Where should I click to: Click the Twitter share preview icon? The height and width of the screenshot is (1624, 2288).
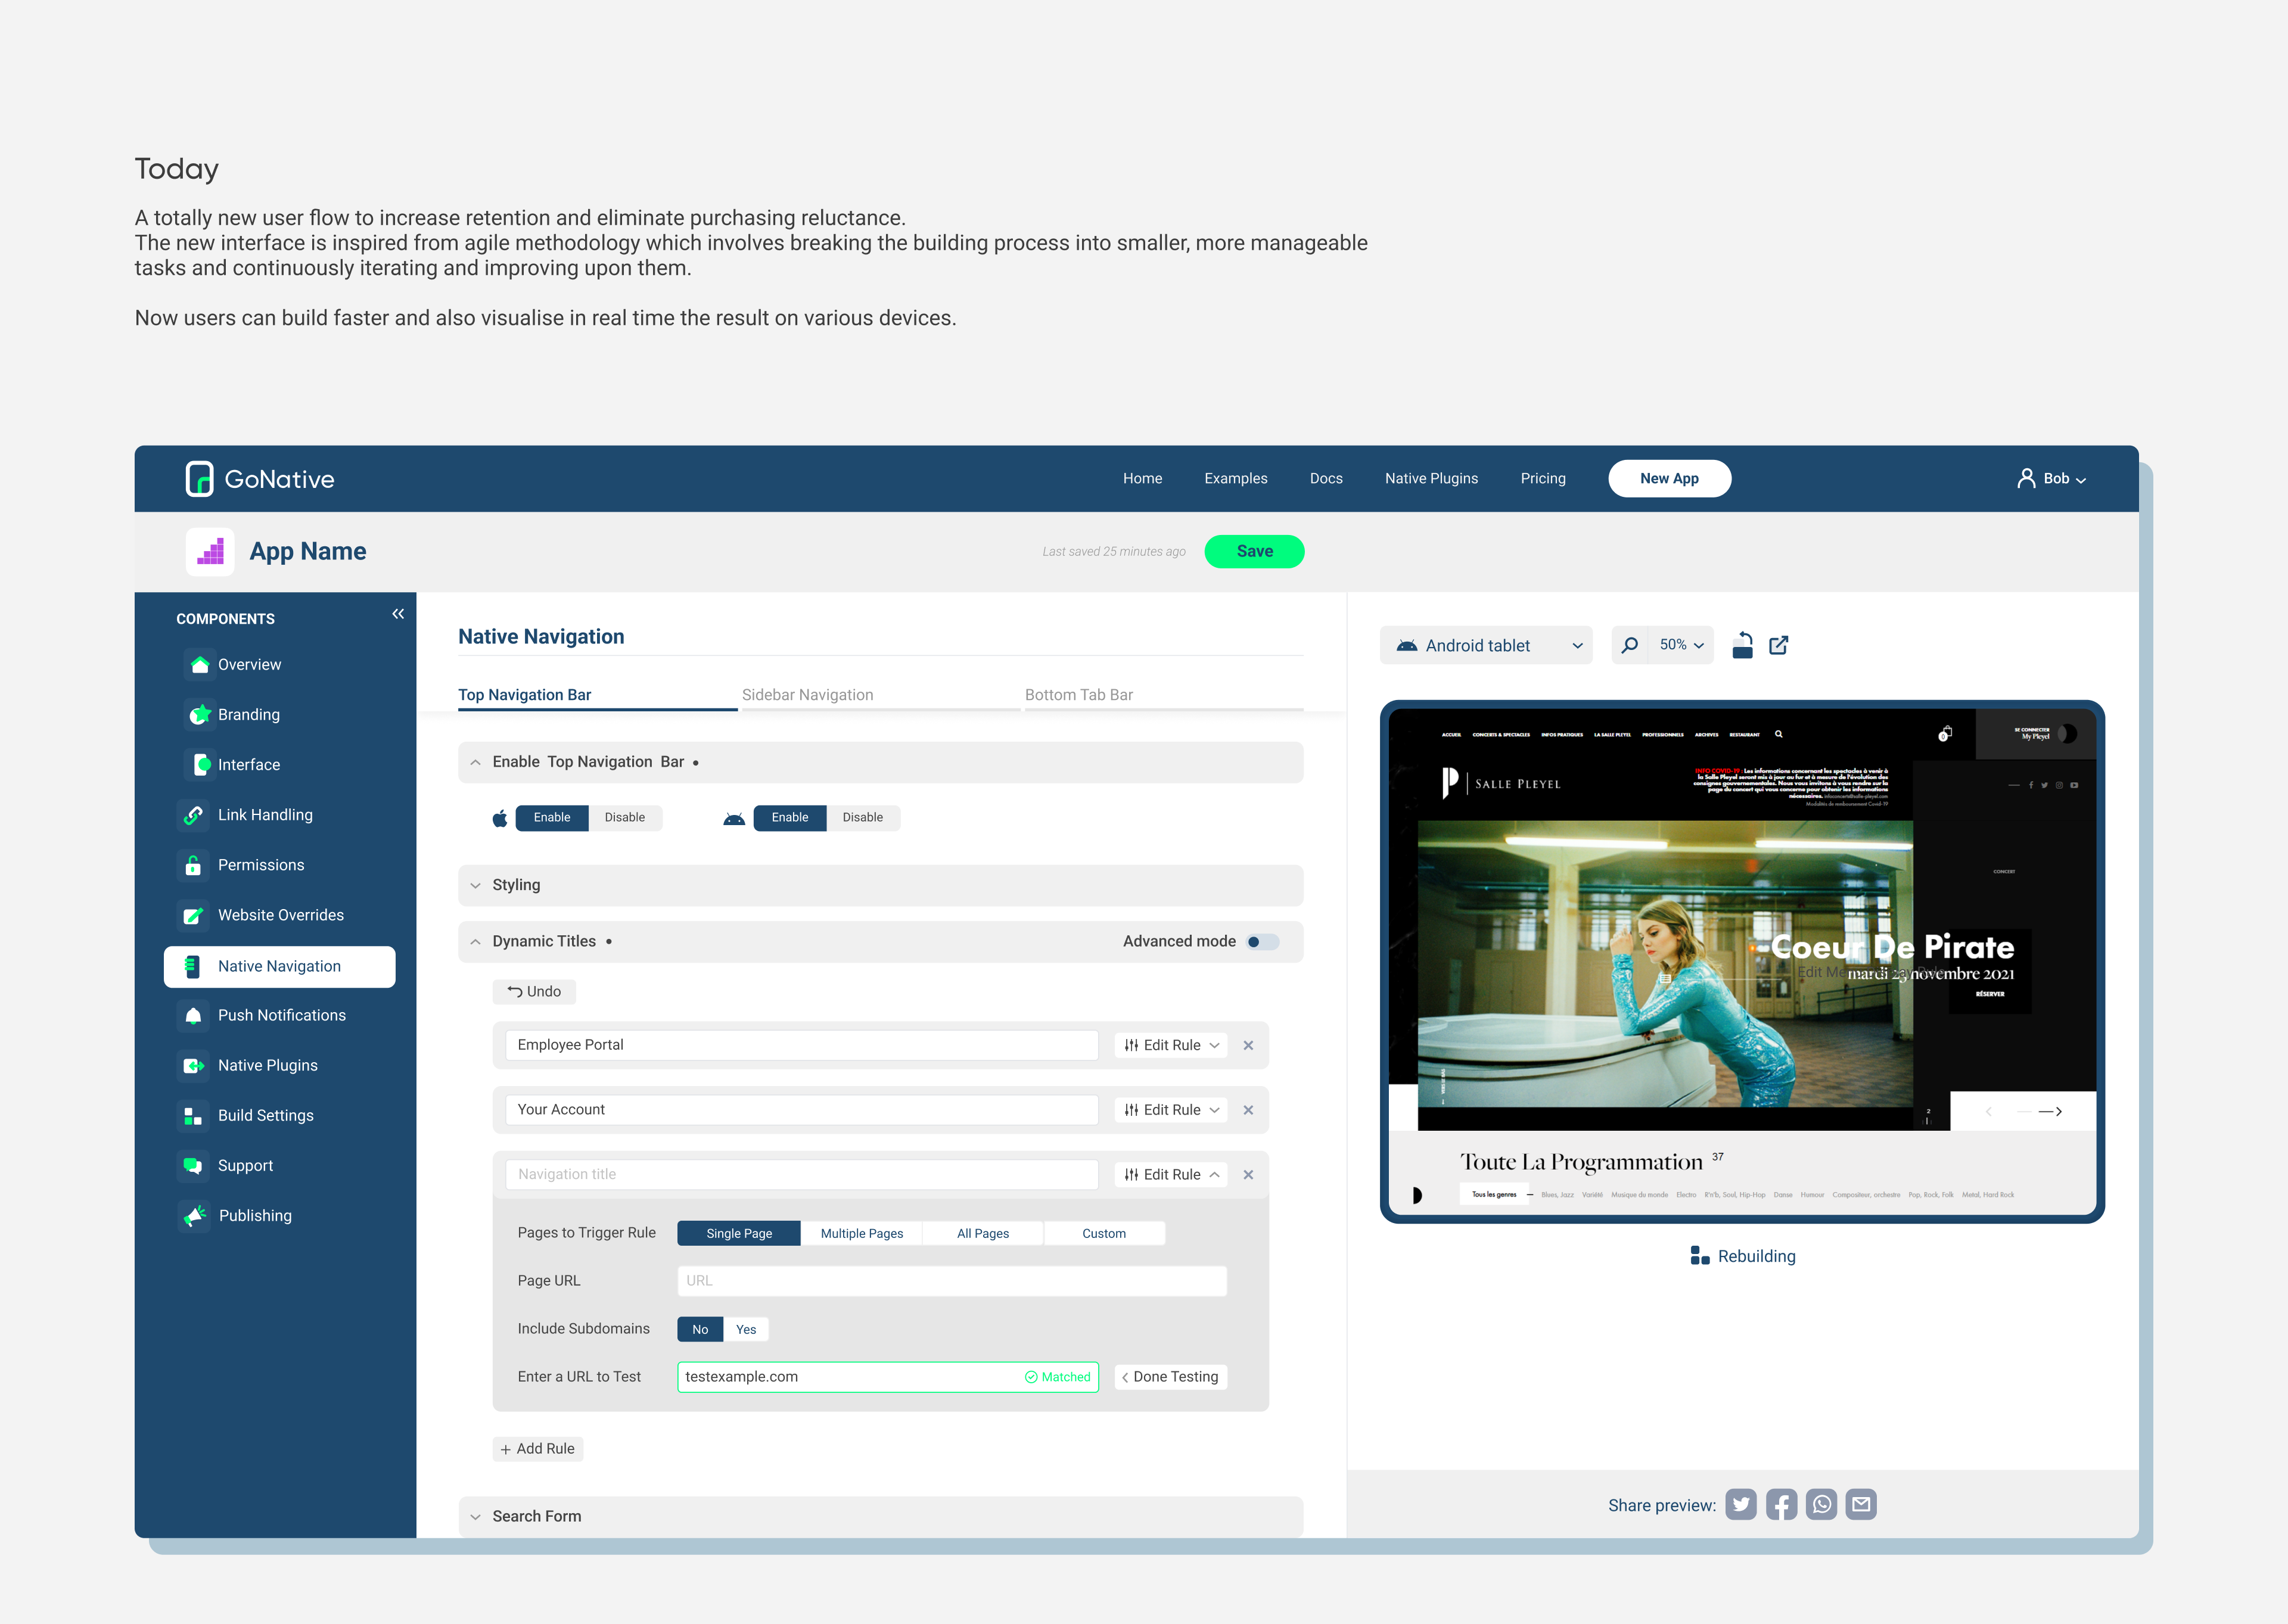(1741, 1504)
